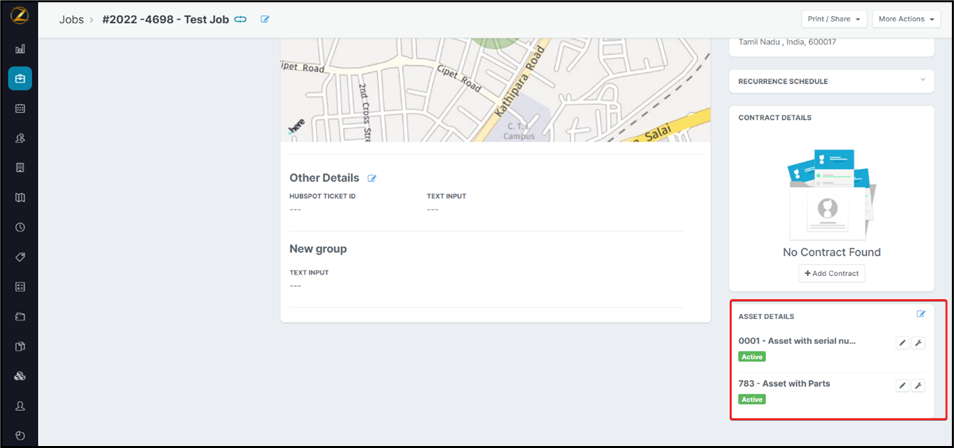Open the Print / Share dropdown
Viewport: 954px width, 448px height.
click(833, 19)
